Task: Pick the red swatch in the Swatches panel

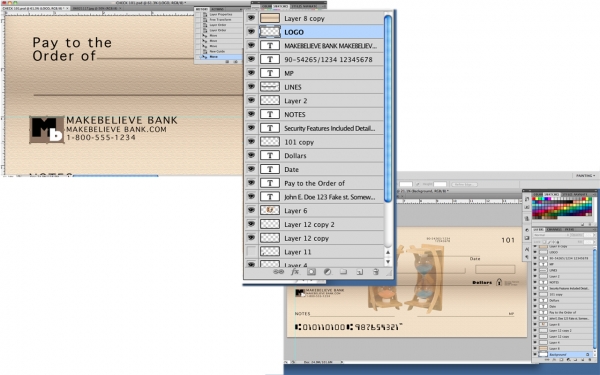Action: pyautogui.click(x=534, y=199)
